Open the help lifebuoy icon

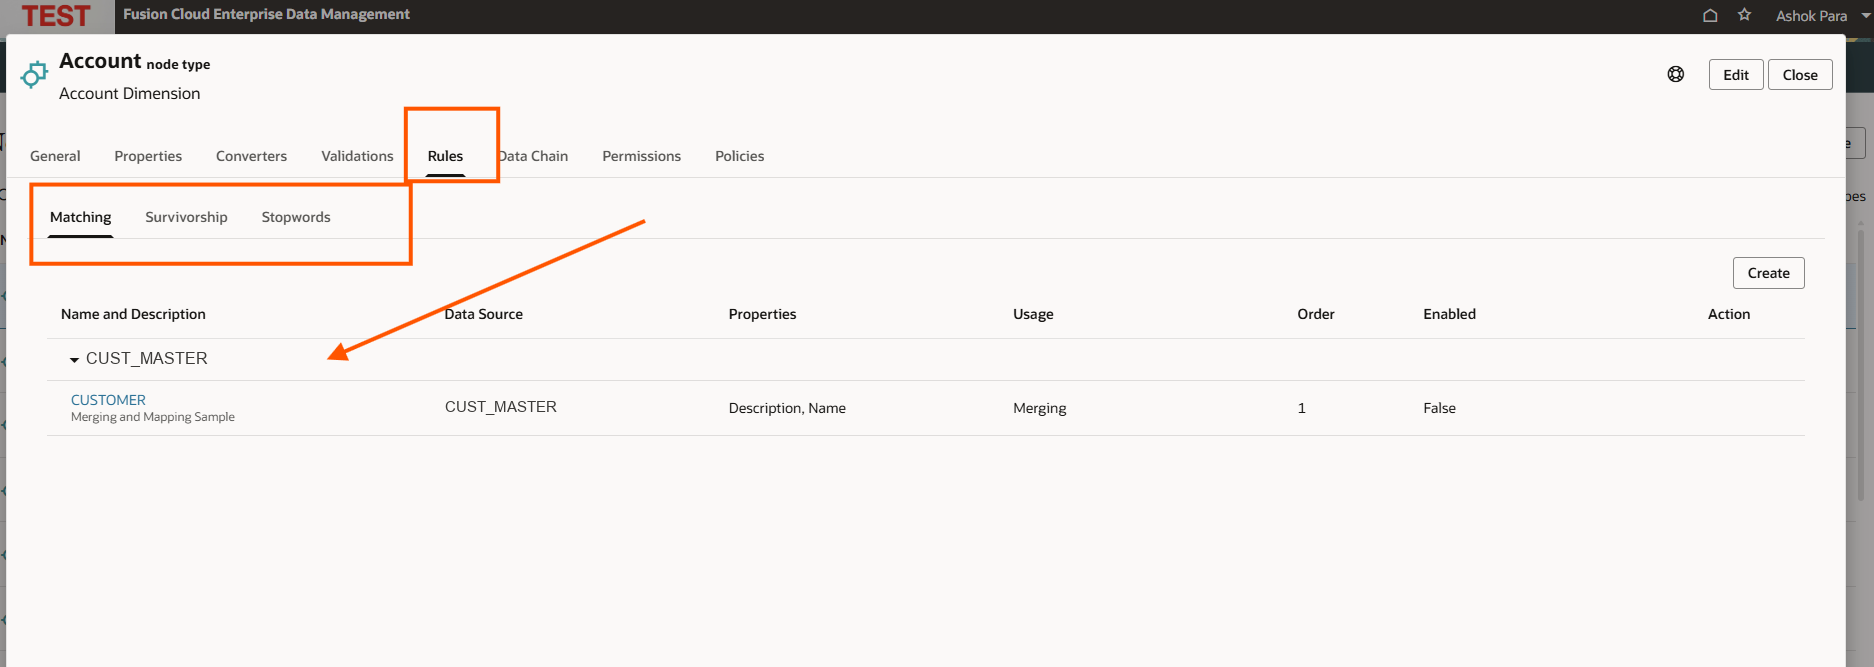[x=1676, y=74]
